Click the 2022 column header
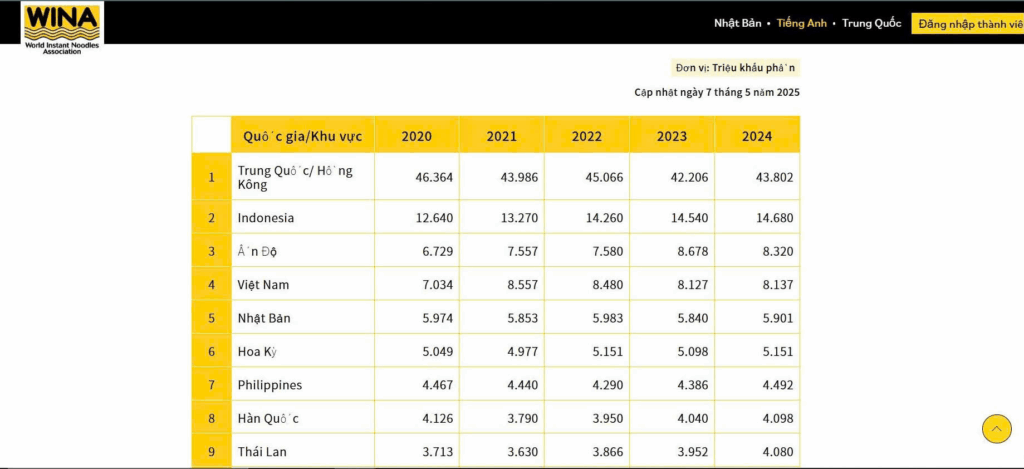Screen dimensions: 1024x469 coord(587,136)
